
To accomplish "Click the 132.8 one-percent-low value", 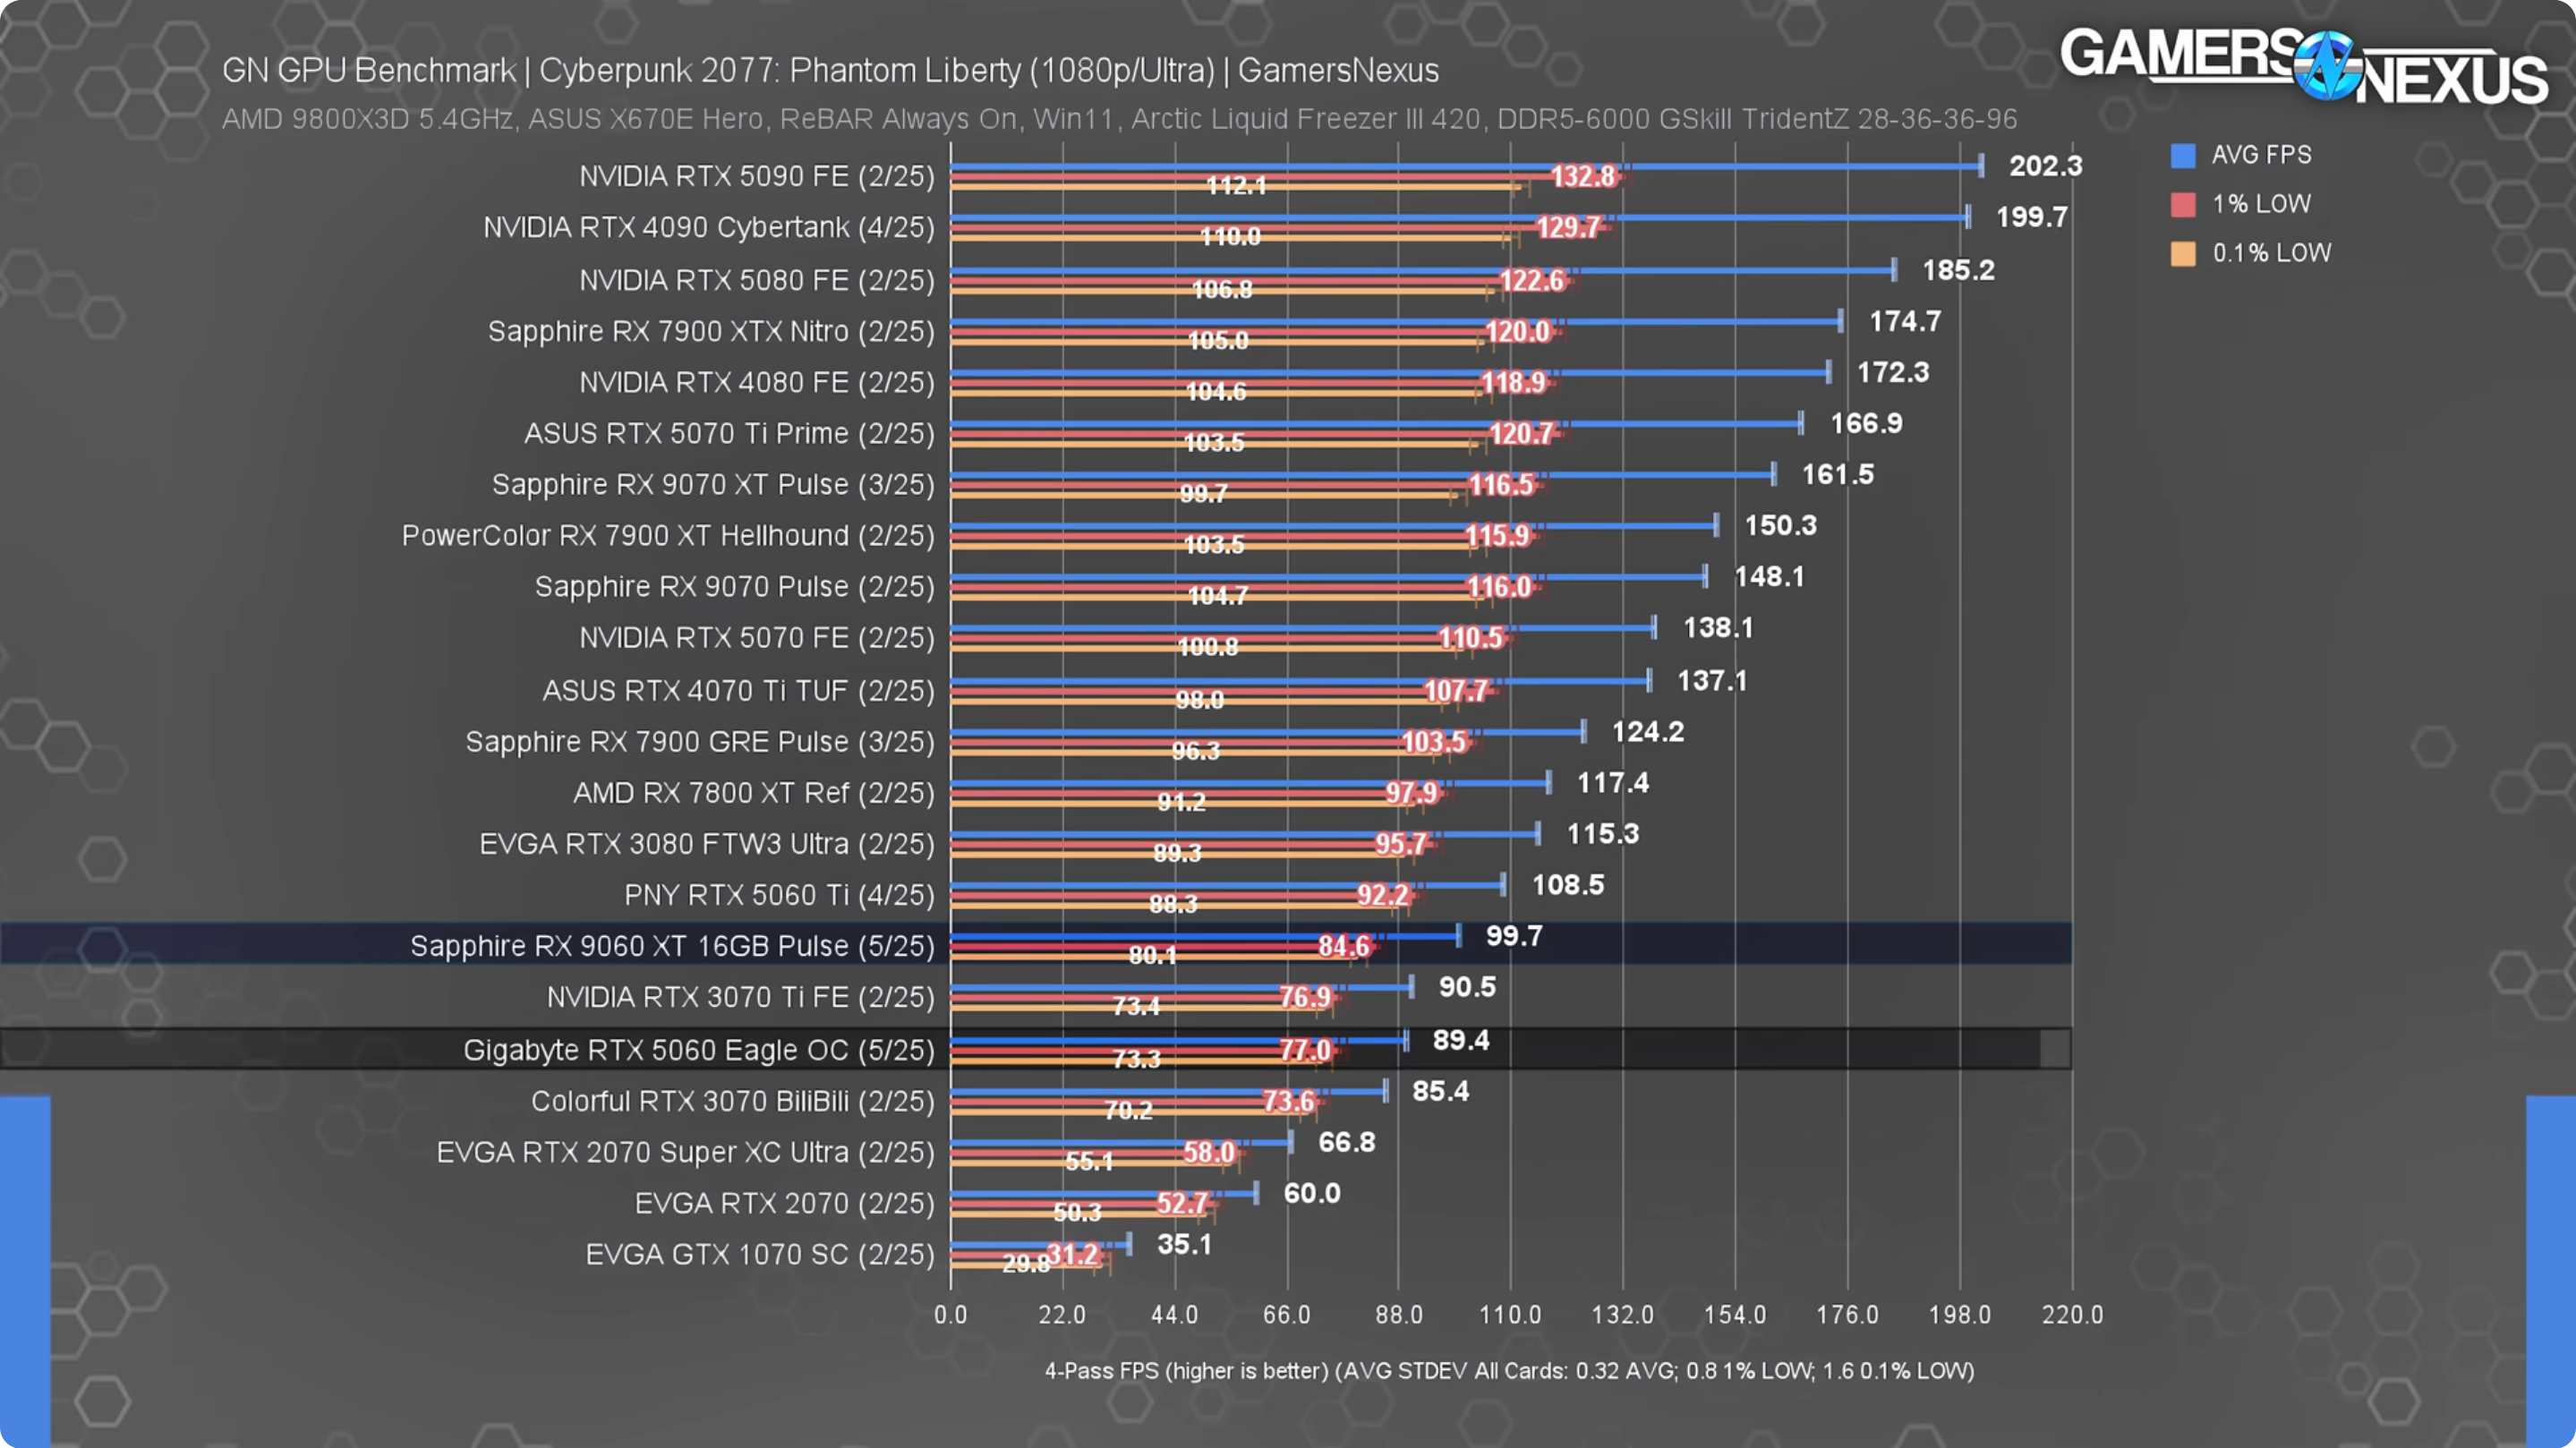I will (1583, 176).
